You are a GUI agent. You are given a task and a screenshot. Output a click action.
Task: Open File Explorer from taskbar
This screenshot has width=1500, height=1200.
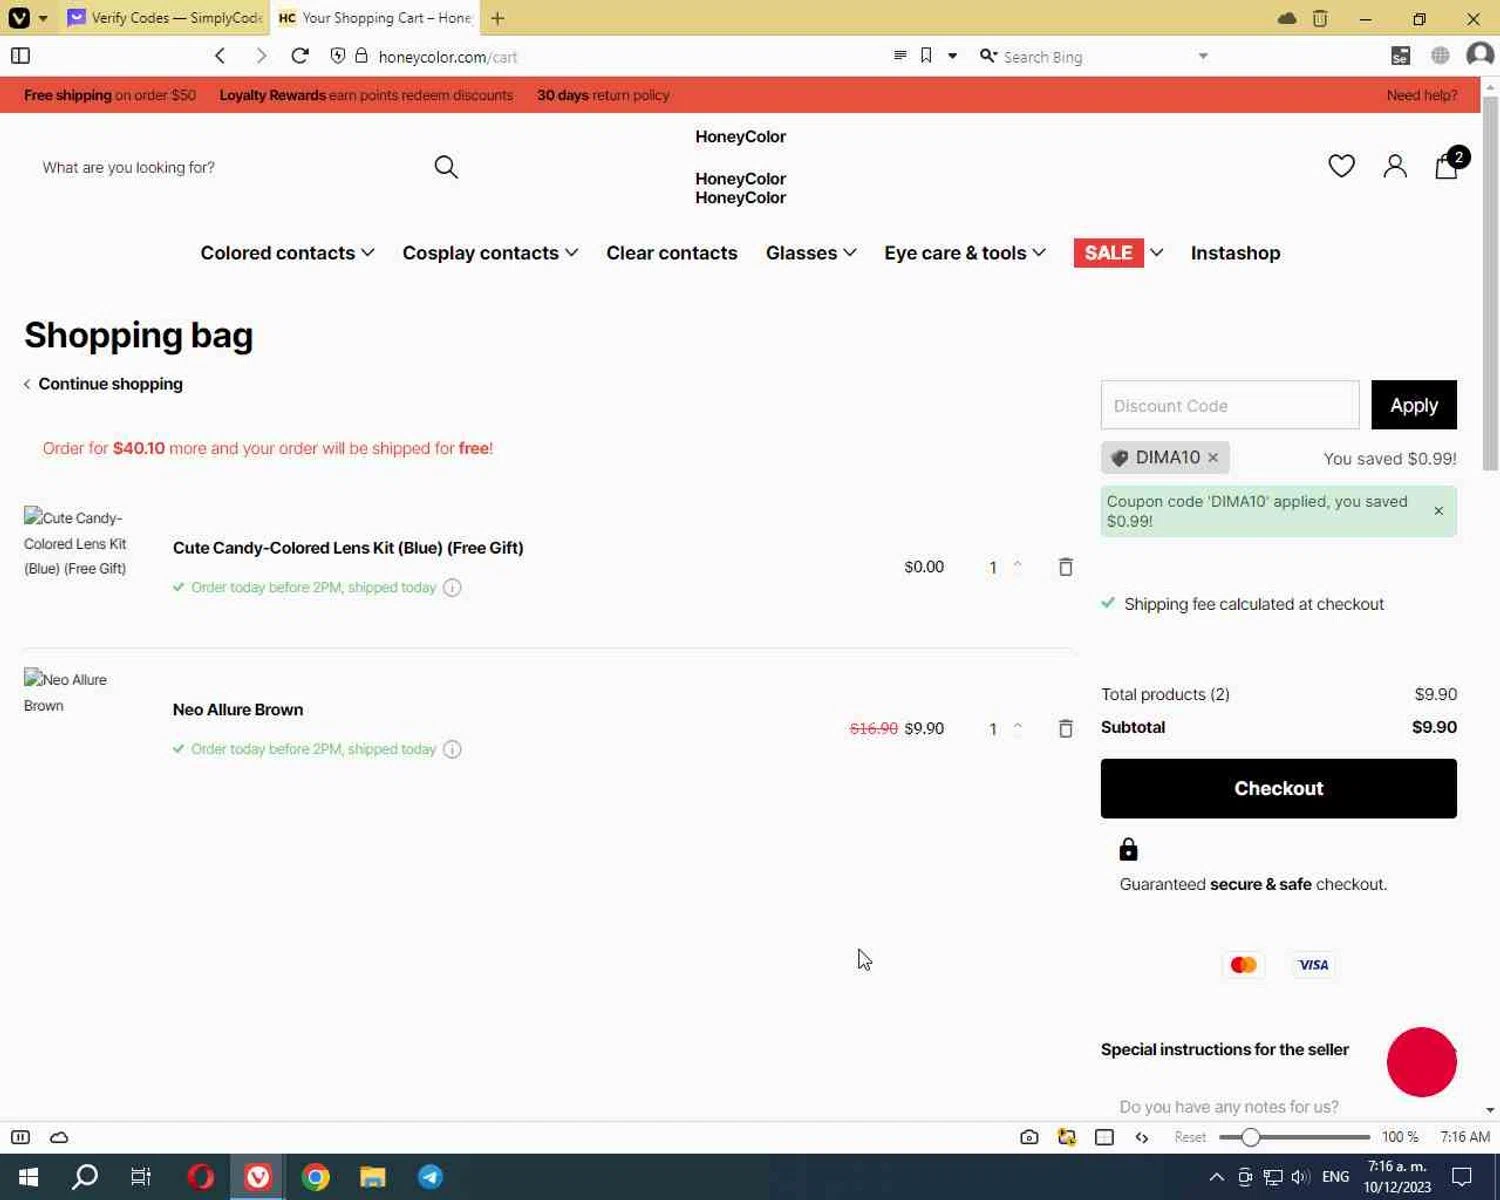click(373, 1177)
